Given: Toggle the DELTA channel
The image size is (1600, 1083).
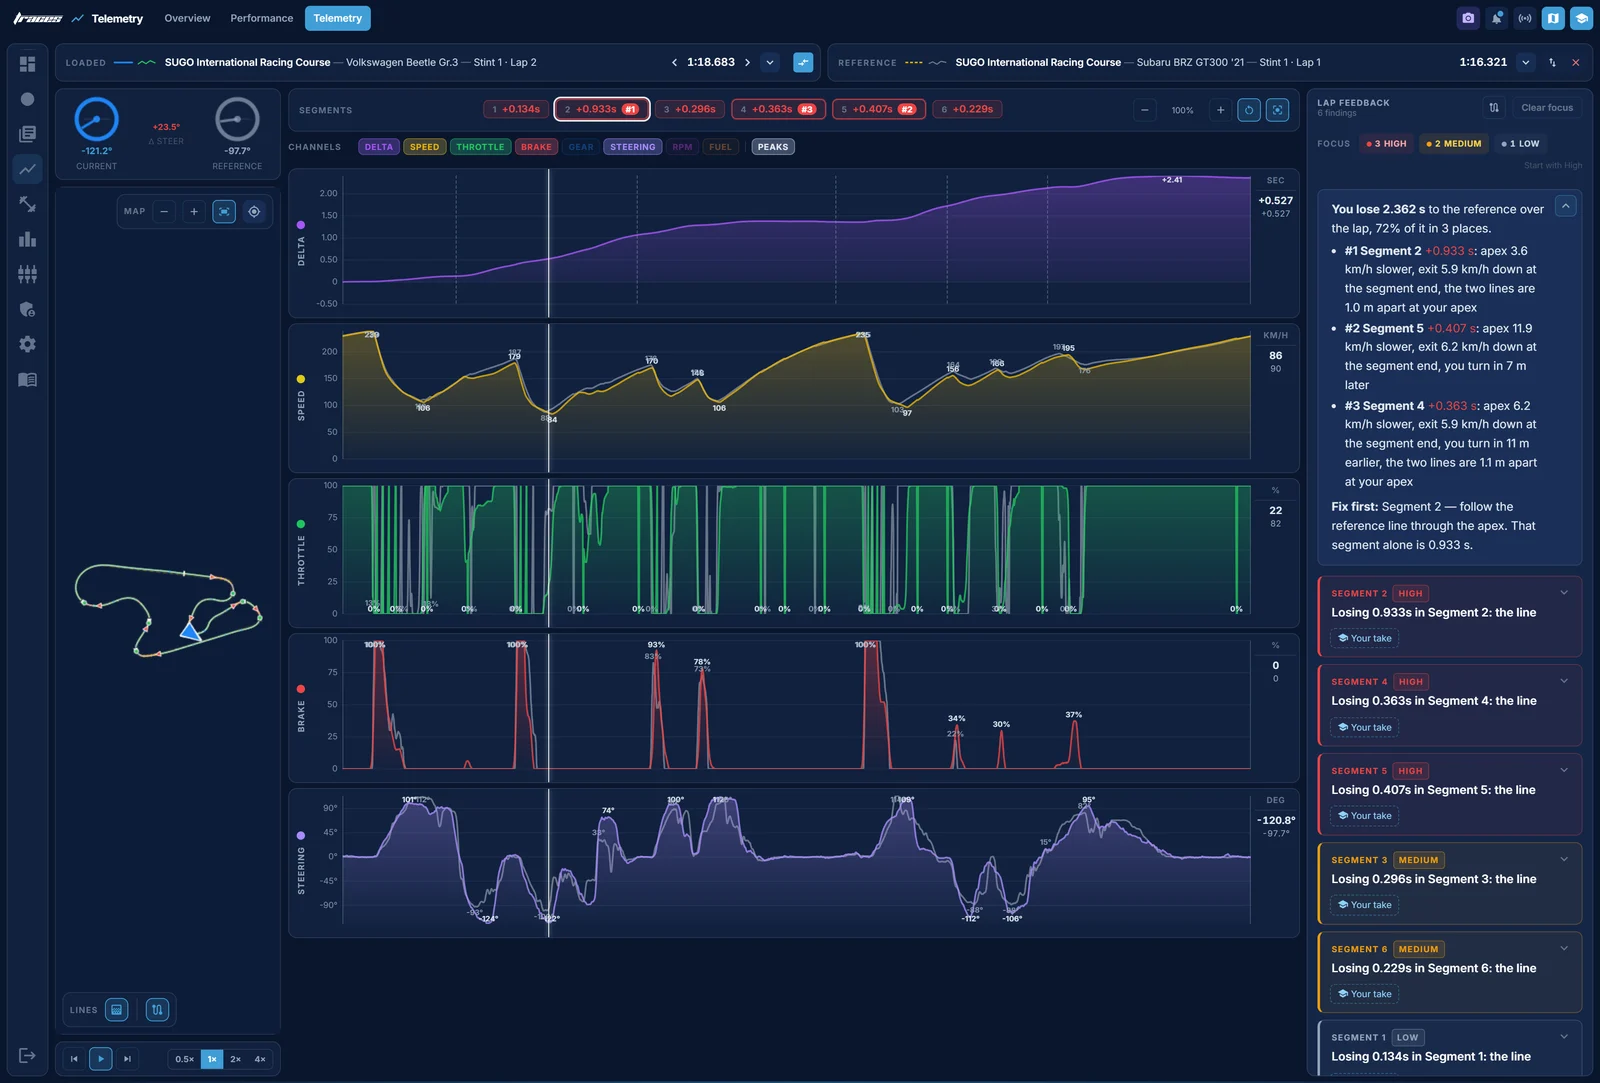Looking at the screenshot, I should coord(379,147).
